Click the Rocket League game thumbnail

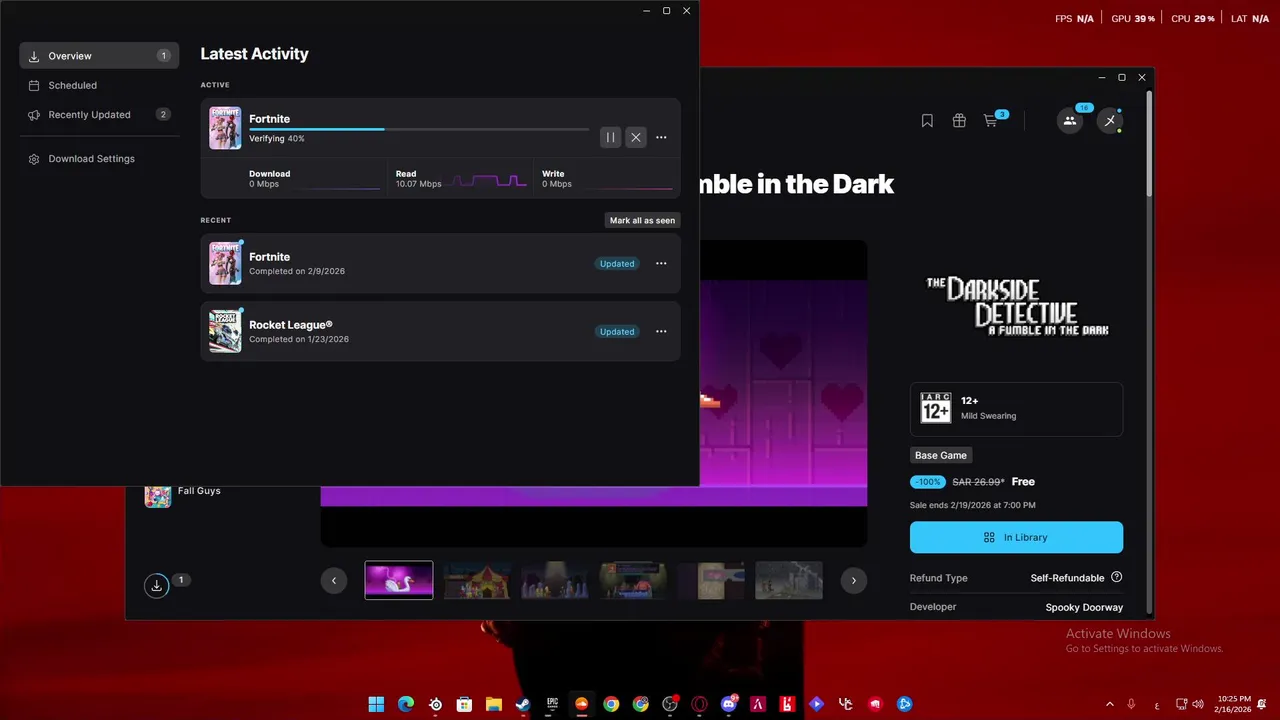click(x=225, y=331)
